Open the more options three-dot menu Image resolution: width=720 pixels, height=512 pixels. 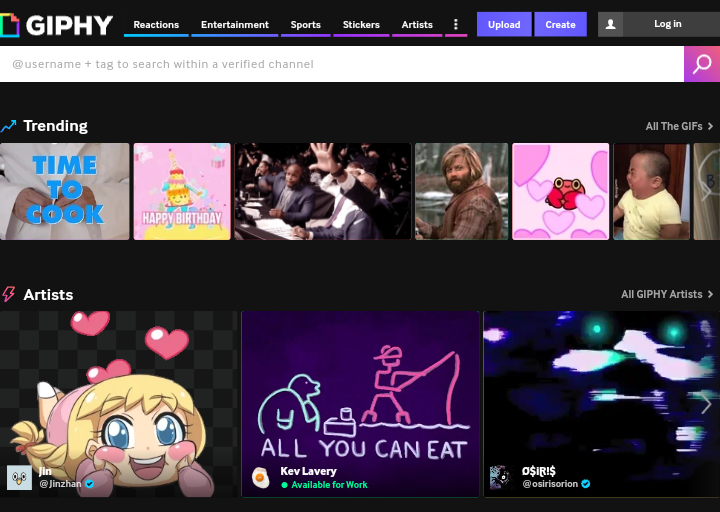(x=456, y=24)
